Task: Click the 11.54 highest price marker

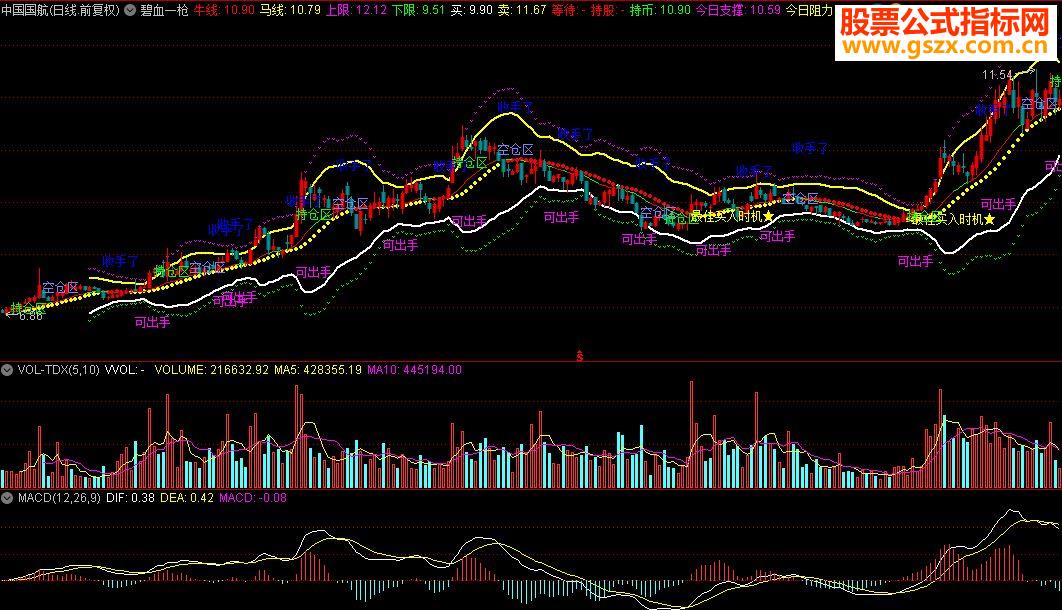Action: 997,75
